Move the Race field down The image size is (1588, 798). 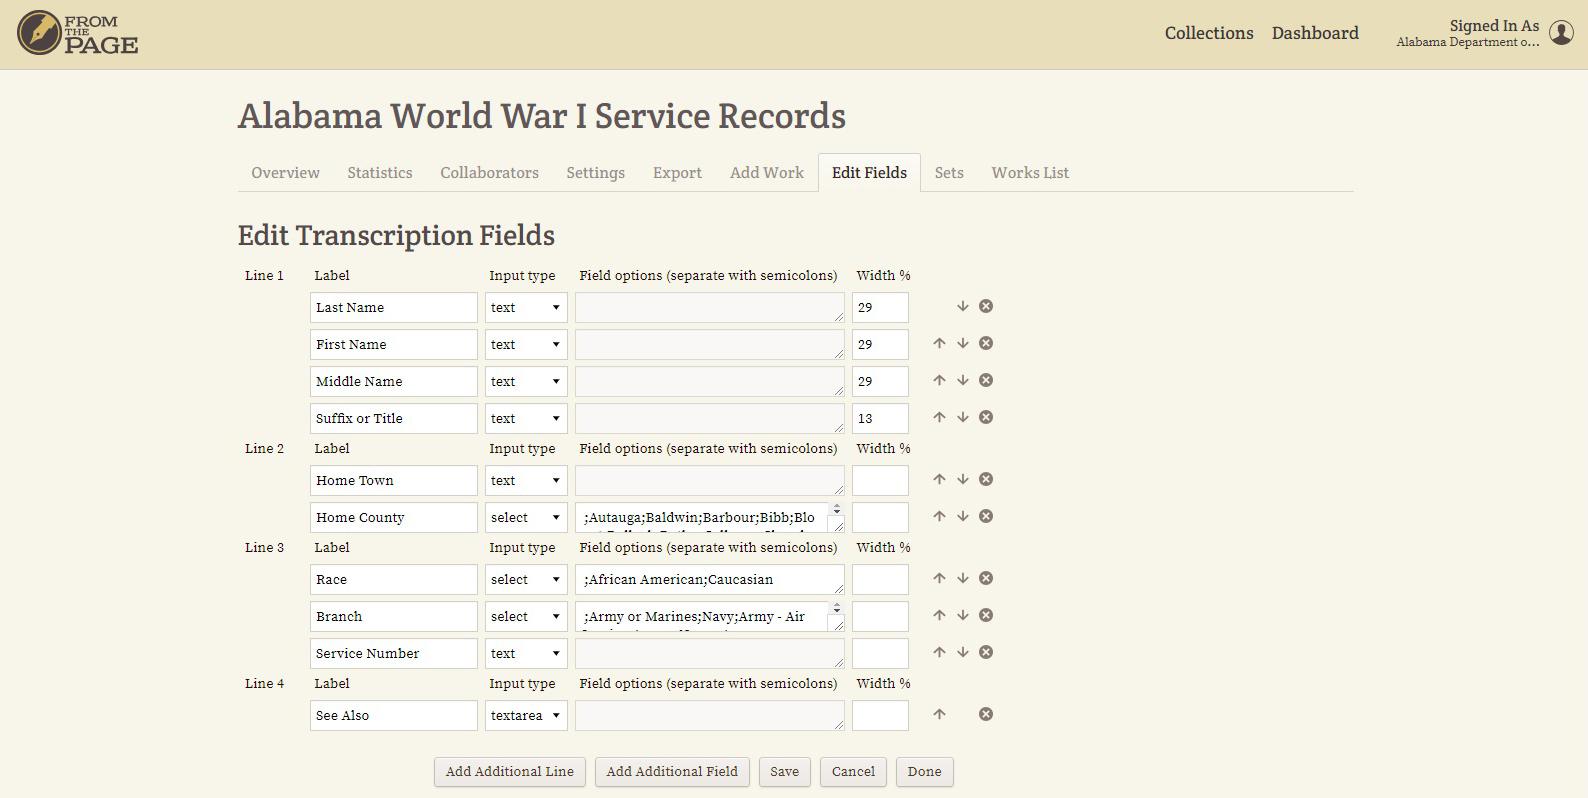(x=962, y=579)
